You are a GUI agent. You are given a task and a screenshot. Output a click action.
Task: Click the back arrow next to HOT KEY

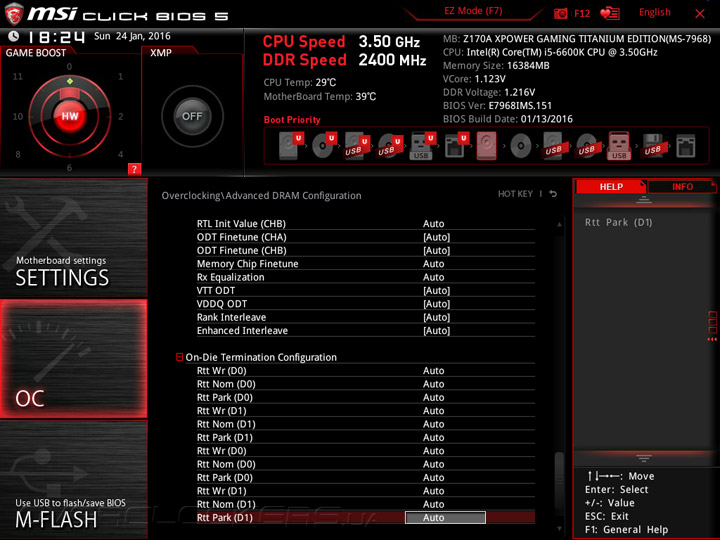point(553,194)
